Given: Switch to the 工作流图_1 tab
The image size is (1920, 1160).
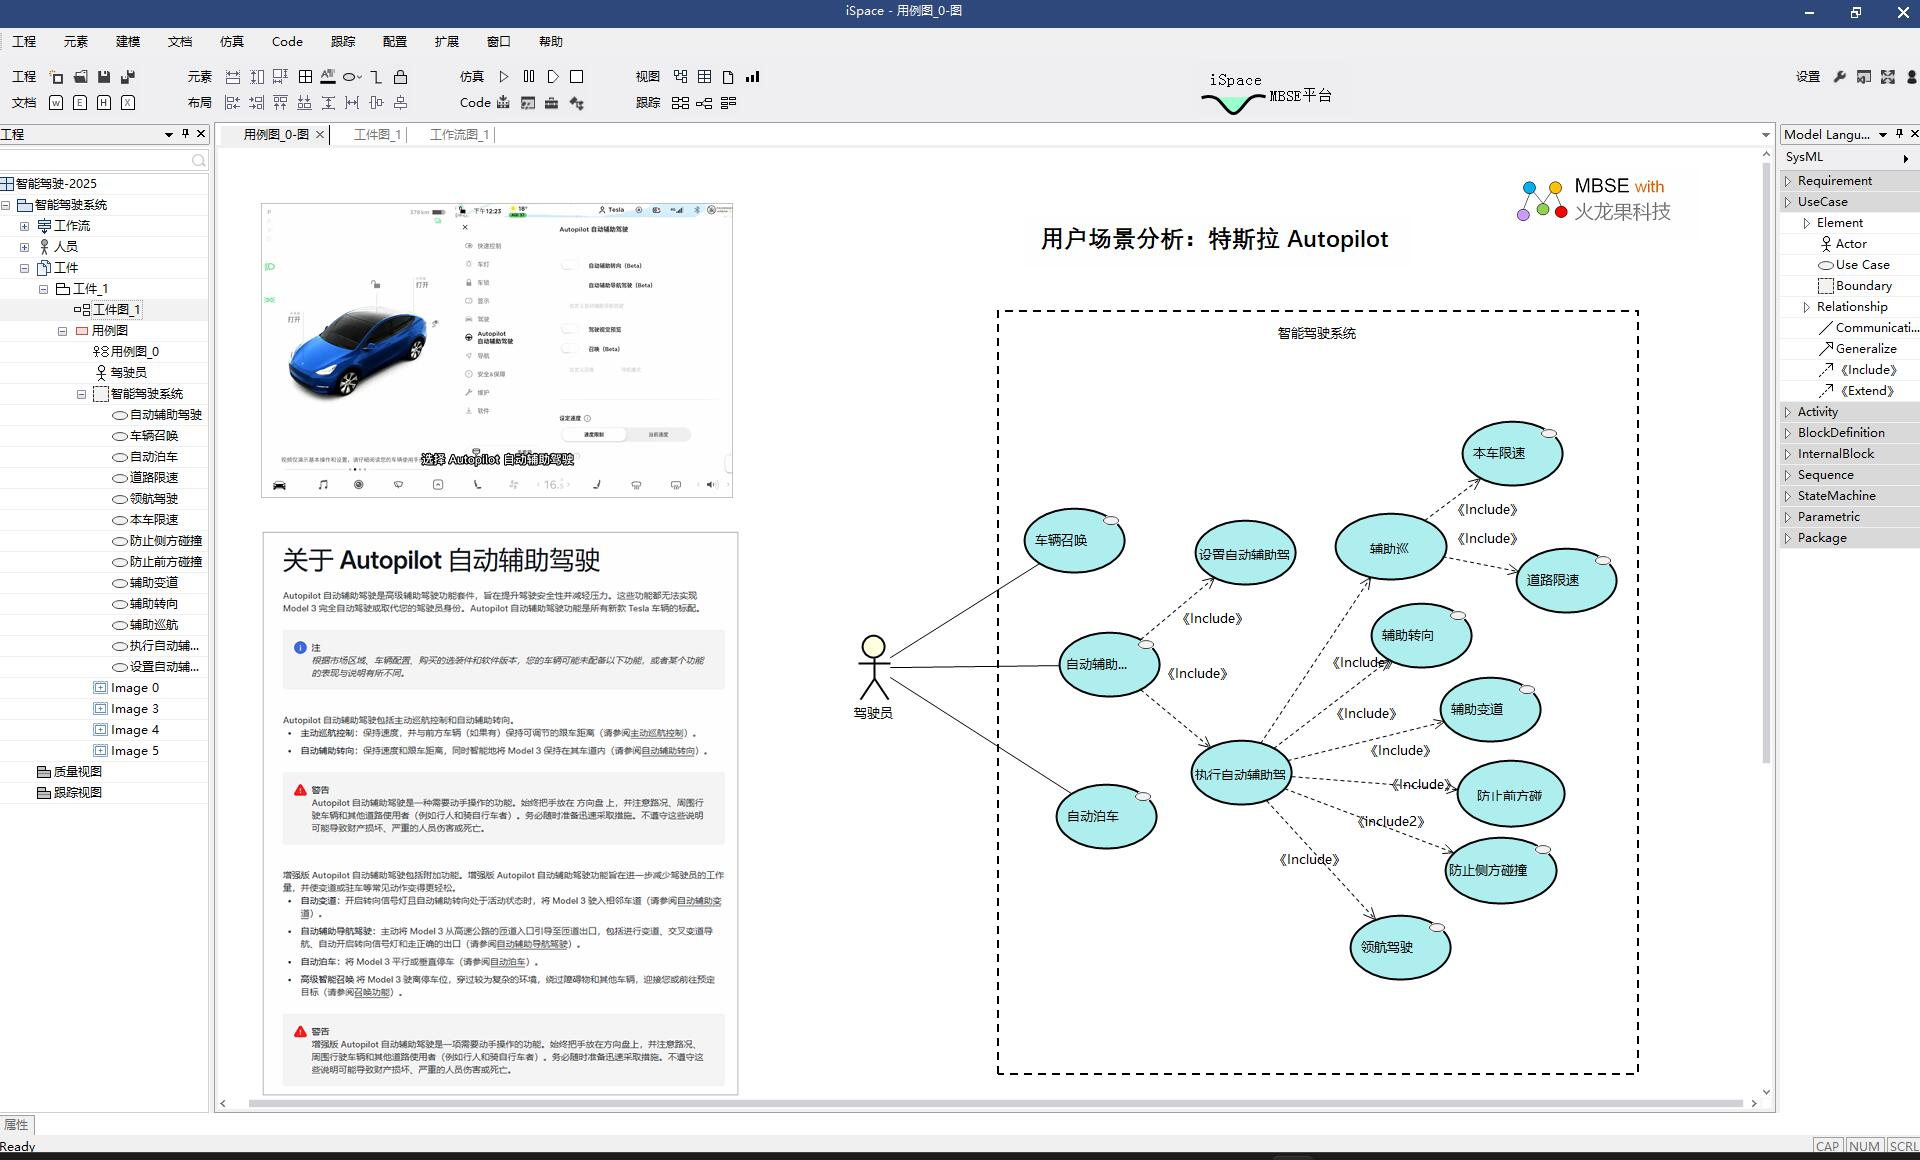Looking at the screenshot, I should [459, 134].
